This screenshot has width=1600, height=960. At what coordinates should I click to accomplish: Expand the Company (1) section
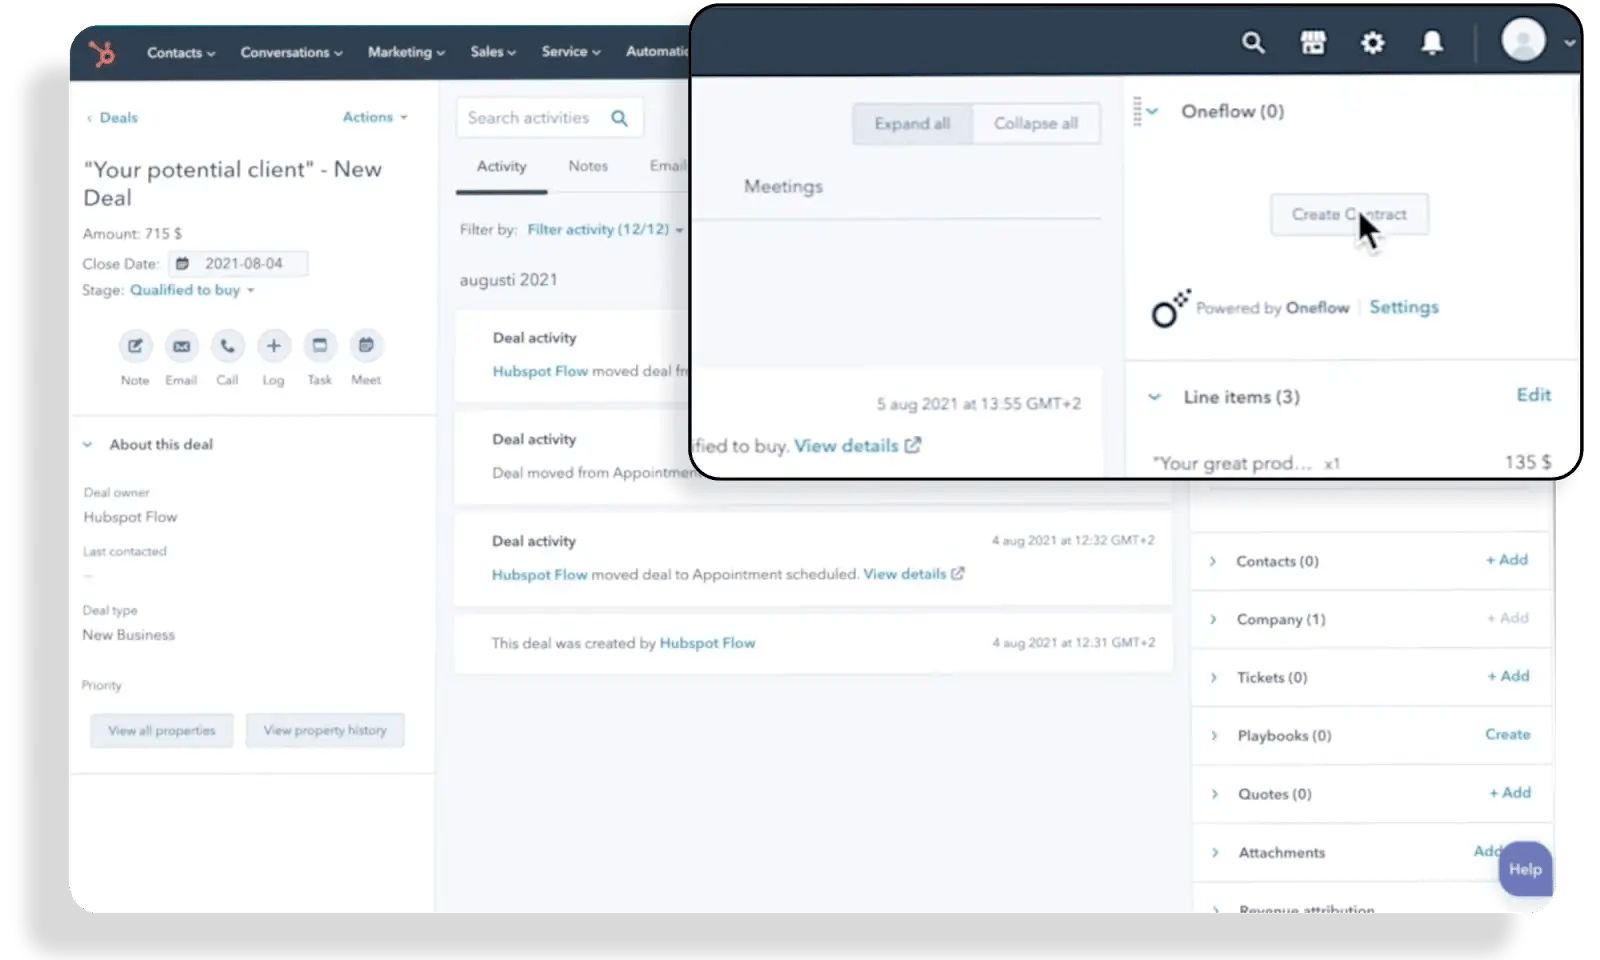point(1213,619)
